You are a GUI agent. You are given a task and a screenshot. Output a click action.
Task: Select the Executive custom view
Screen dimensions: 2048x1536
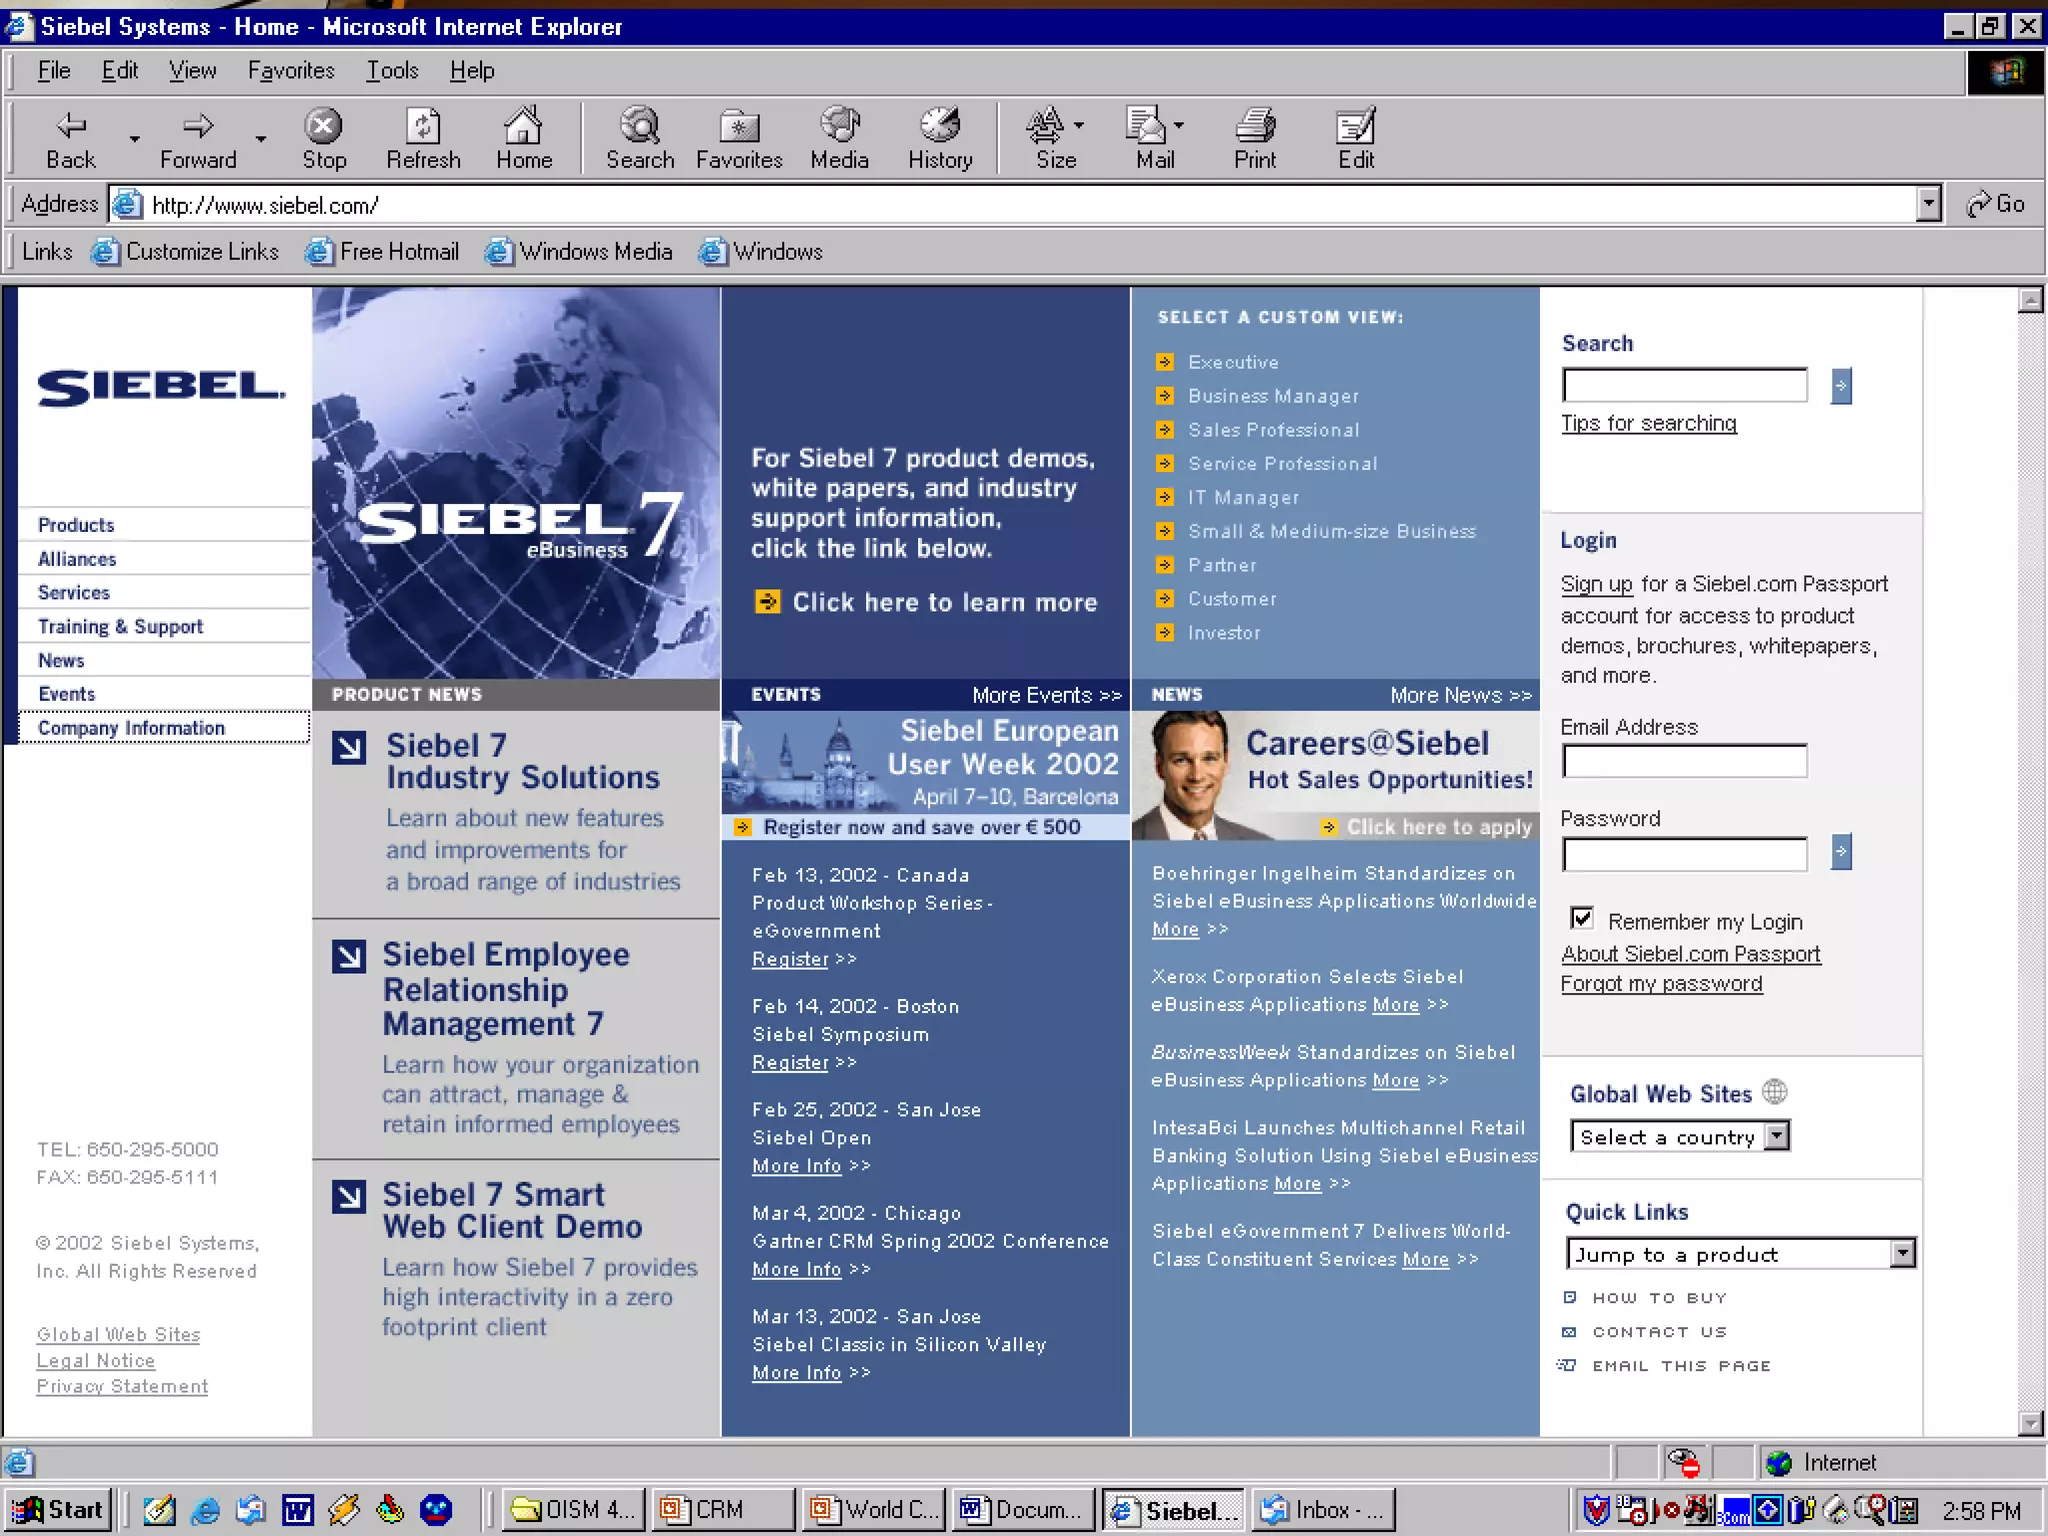click(x=1233, y=362)
